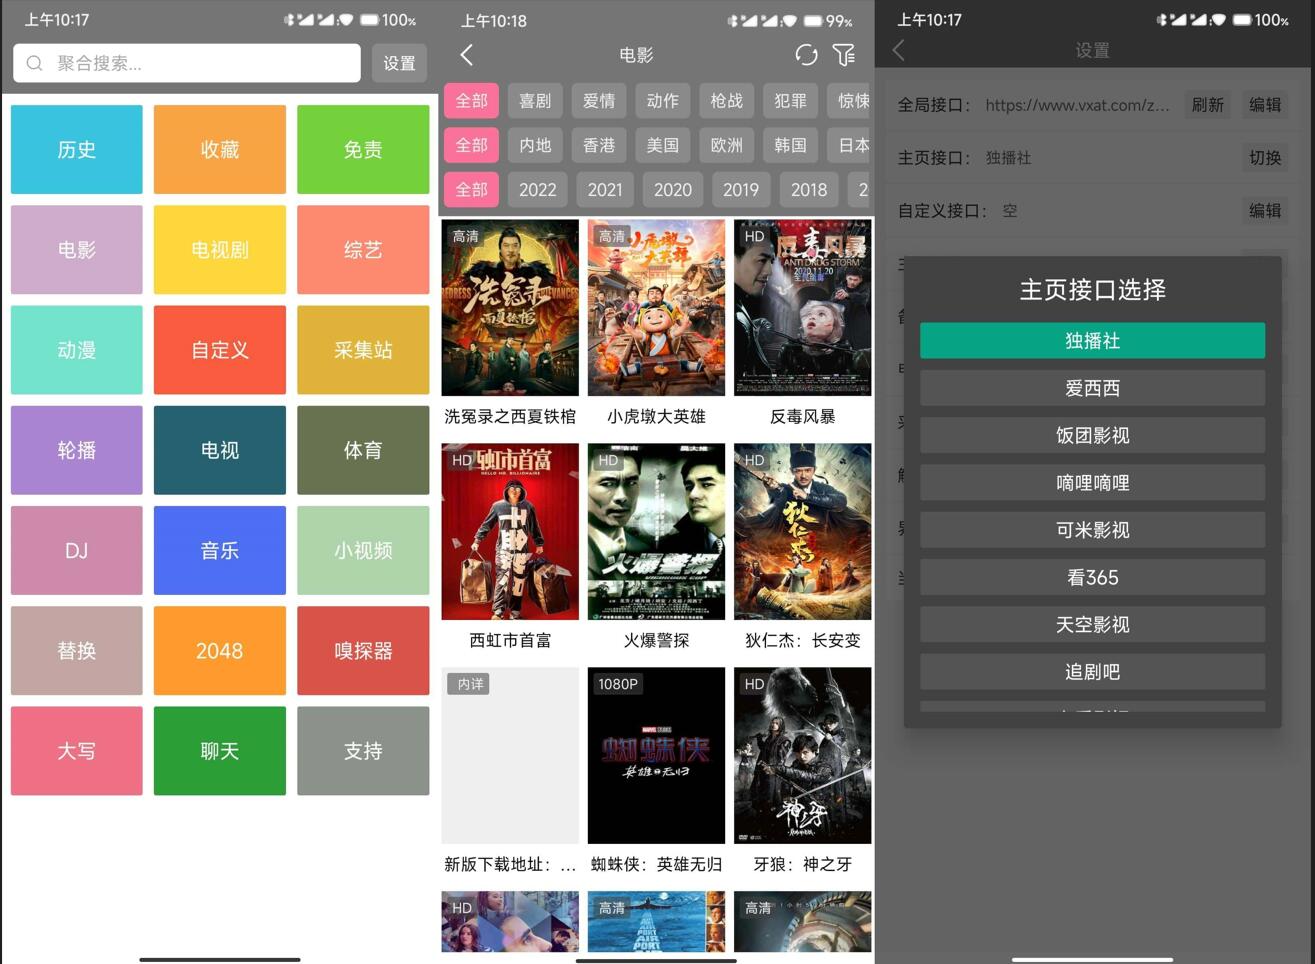Open the 采集站 tile
1315x964 pixels.
click(x=363, y=350)
